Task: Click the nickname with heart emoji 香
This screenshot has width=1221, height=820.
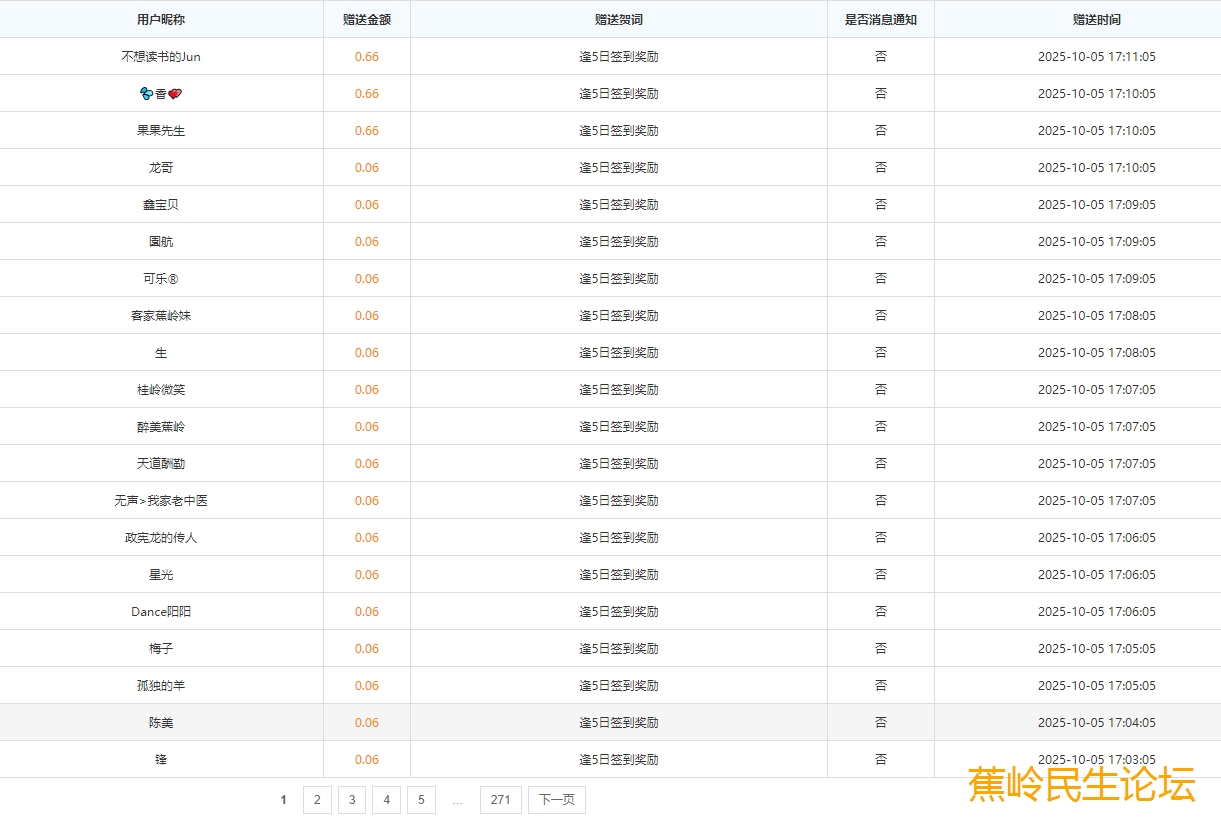Action: tap(161, 94)
